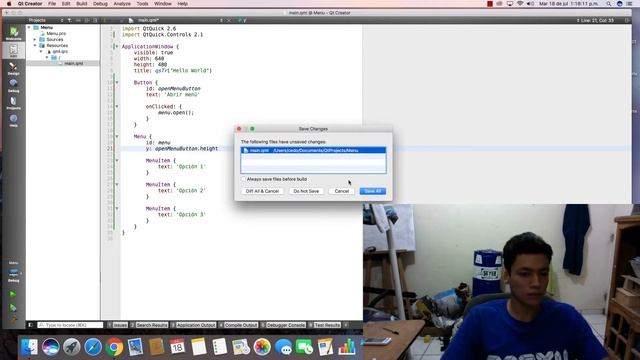Viewport: 640px width, 360px height.
Task: Enable Always save files before build
Action: 244,179
